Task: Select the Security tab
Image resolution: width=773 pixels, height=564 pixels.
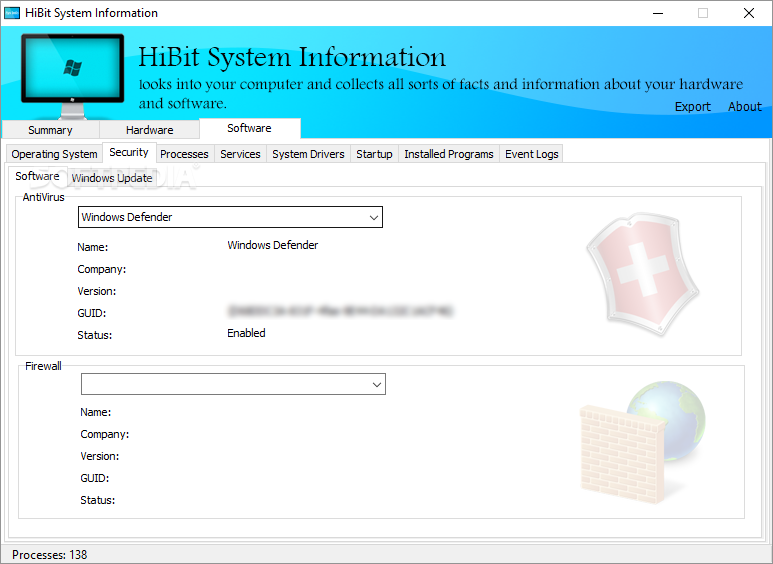Action: pyautogui.click(x=129, y=152)
